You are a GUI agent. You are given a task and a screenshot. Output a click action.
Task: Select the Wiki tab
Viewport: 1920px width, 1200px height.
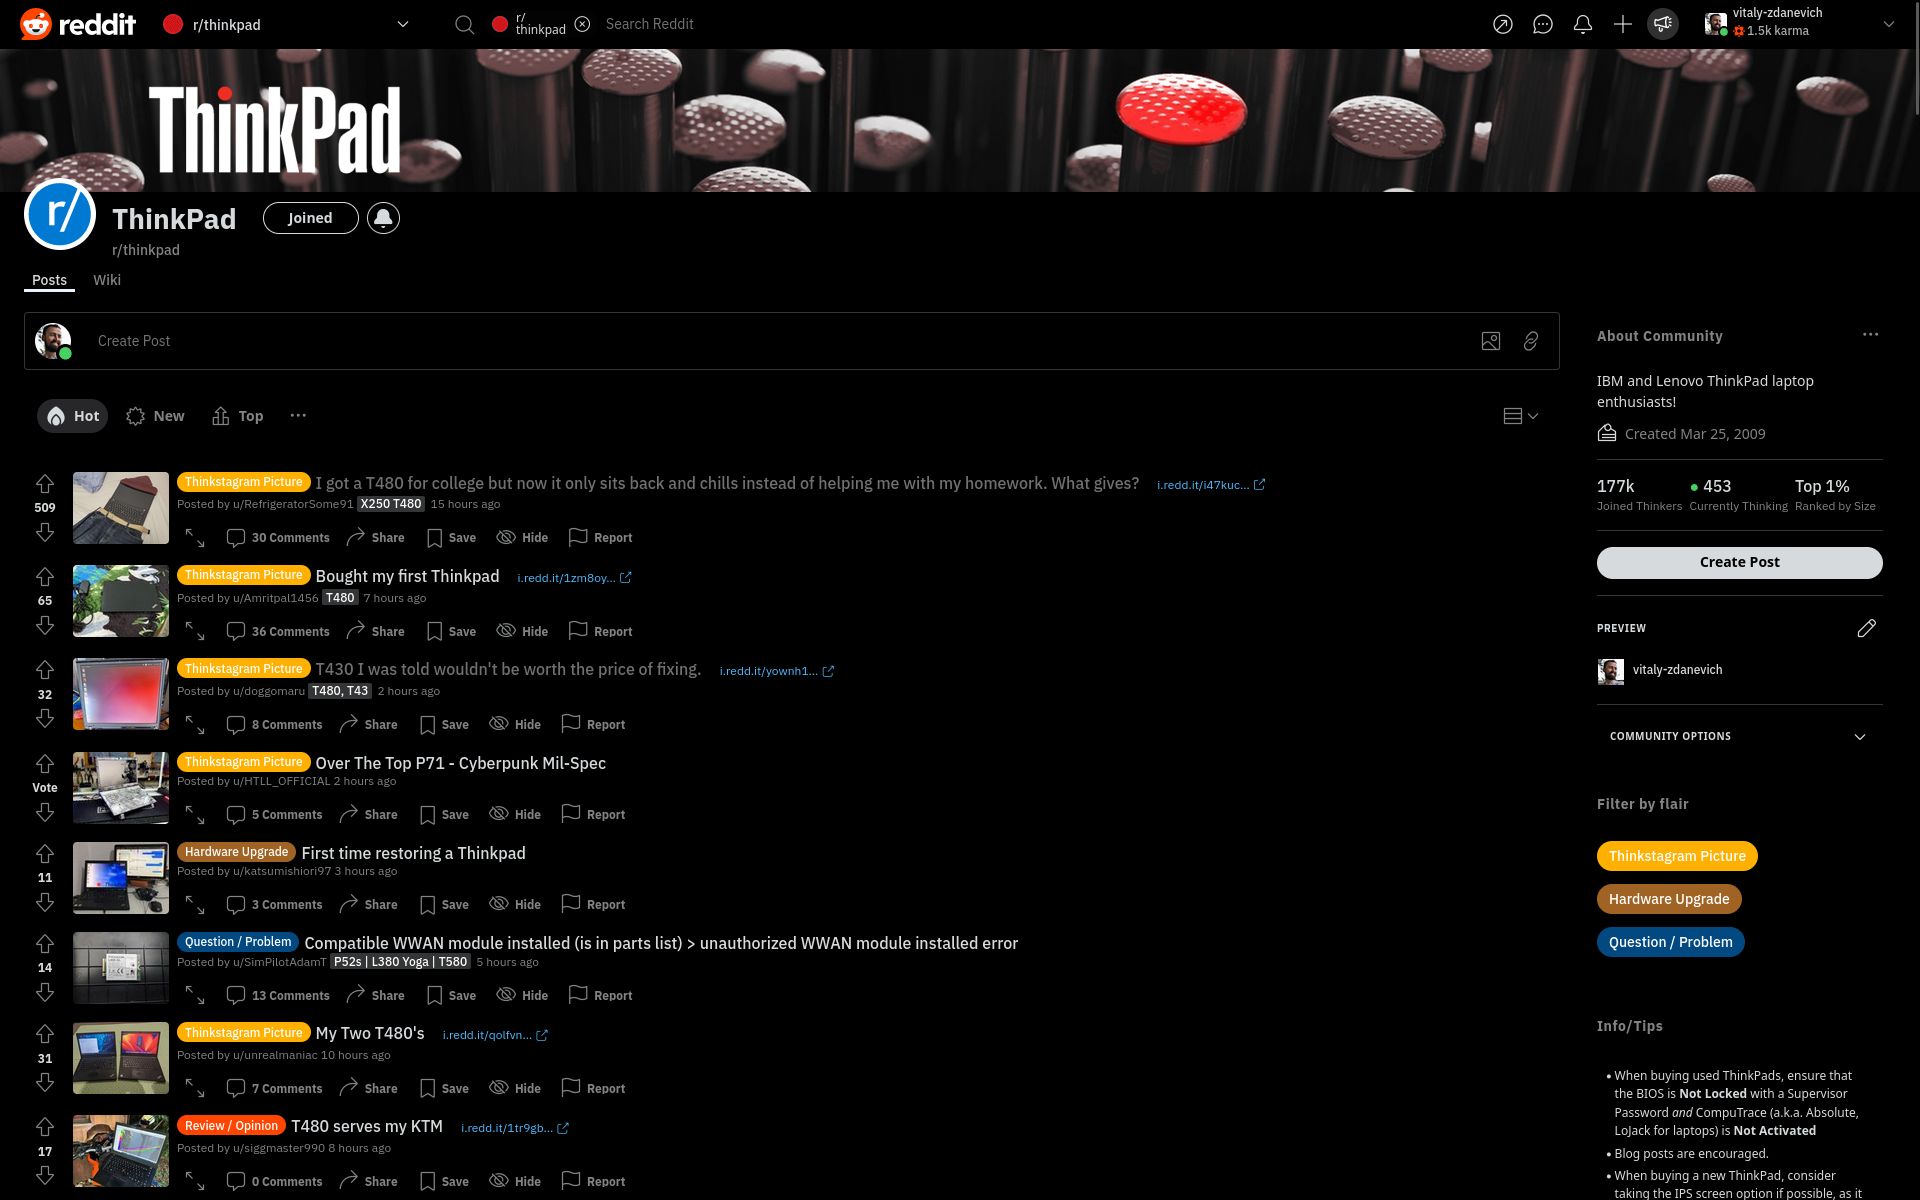coord(105,279)
